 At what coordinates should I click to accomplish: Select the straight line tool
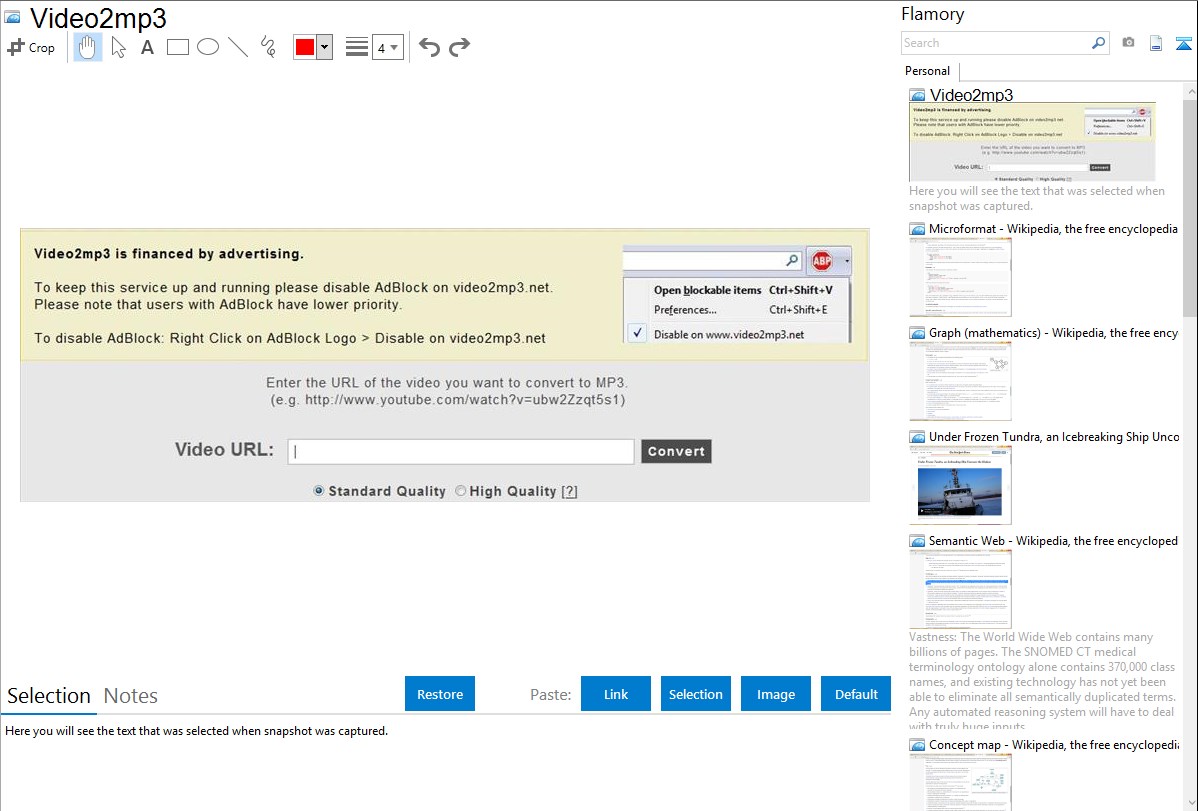point(238,47)
